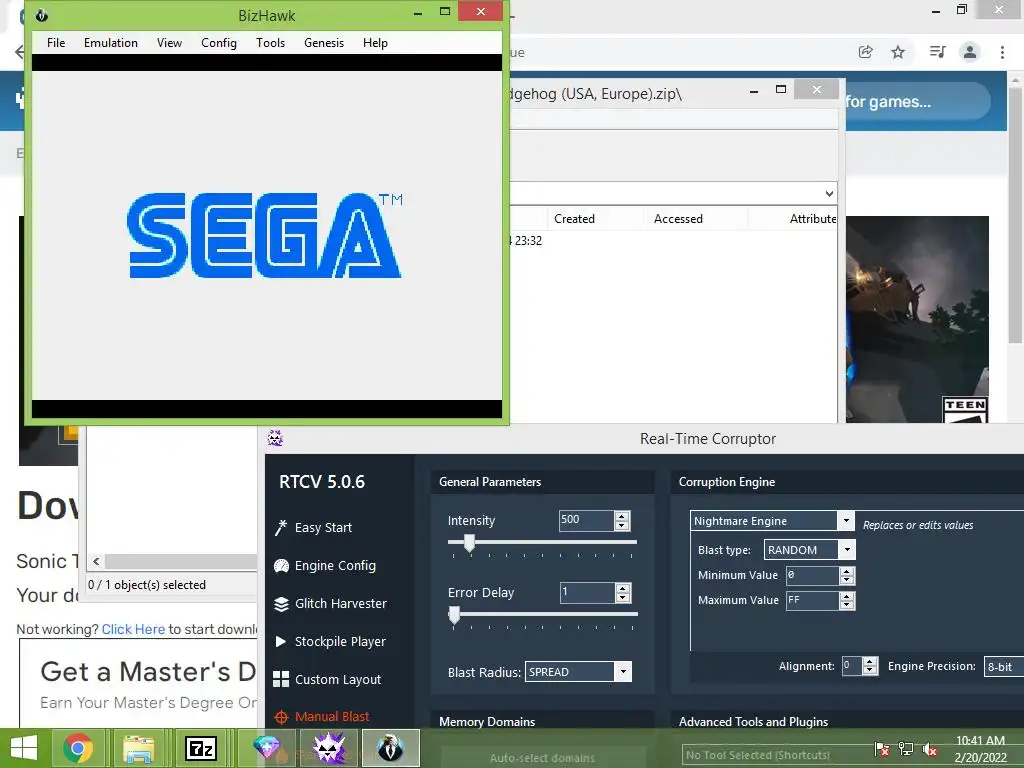Viewport: 1024px width, 768px height.
Task: Click the Error Delay value field
Action: point(587,592)
